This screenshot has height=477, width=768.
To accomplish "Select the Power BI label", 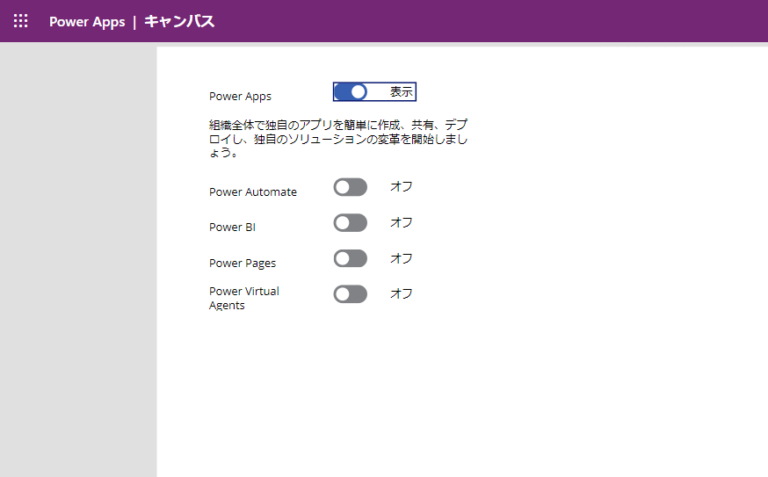I will coord(232,227).
